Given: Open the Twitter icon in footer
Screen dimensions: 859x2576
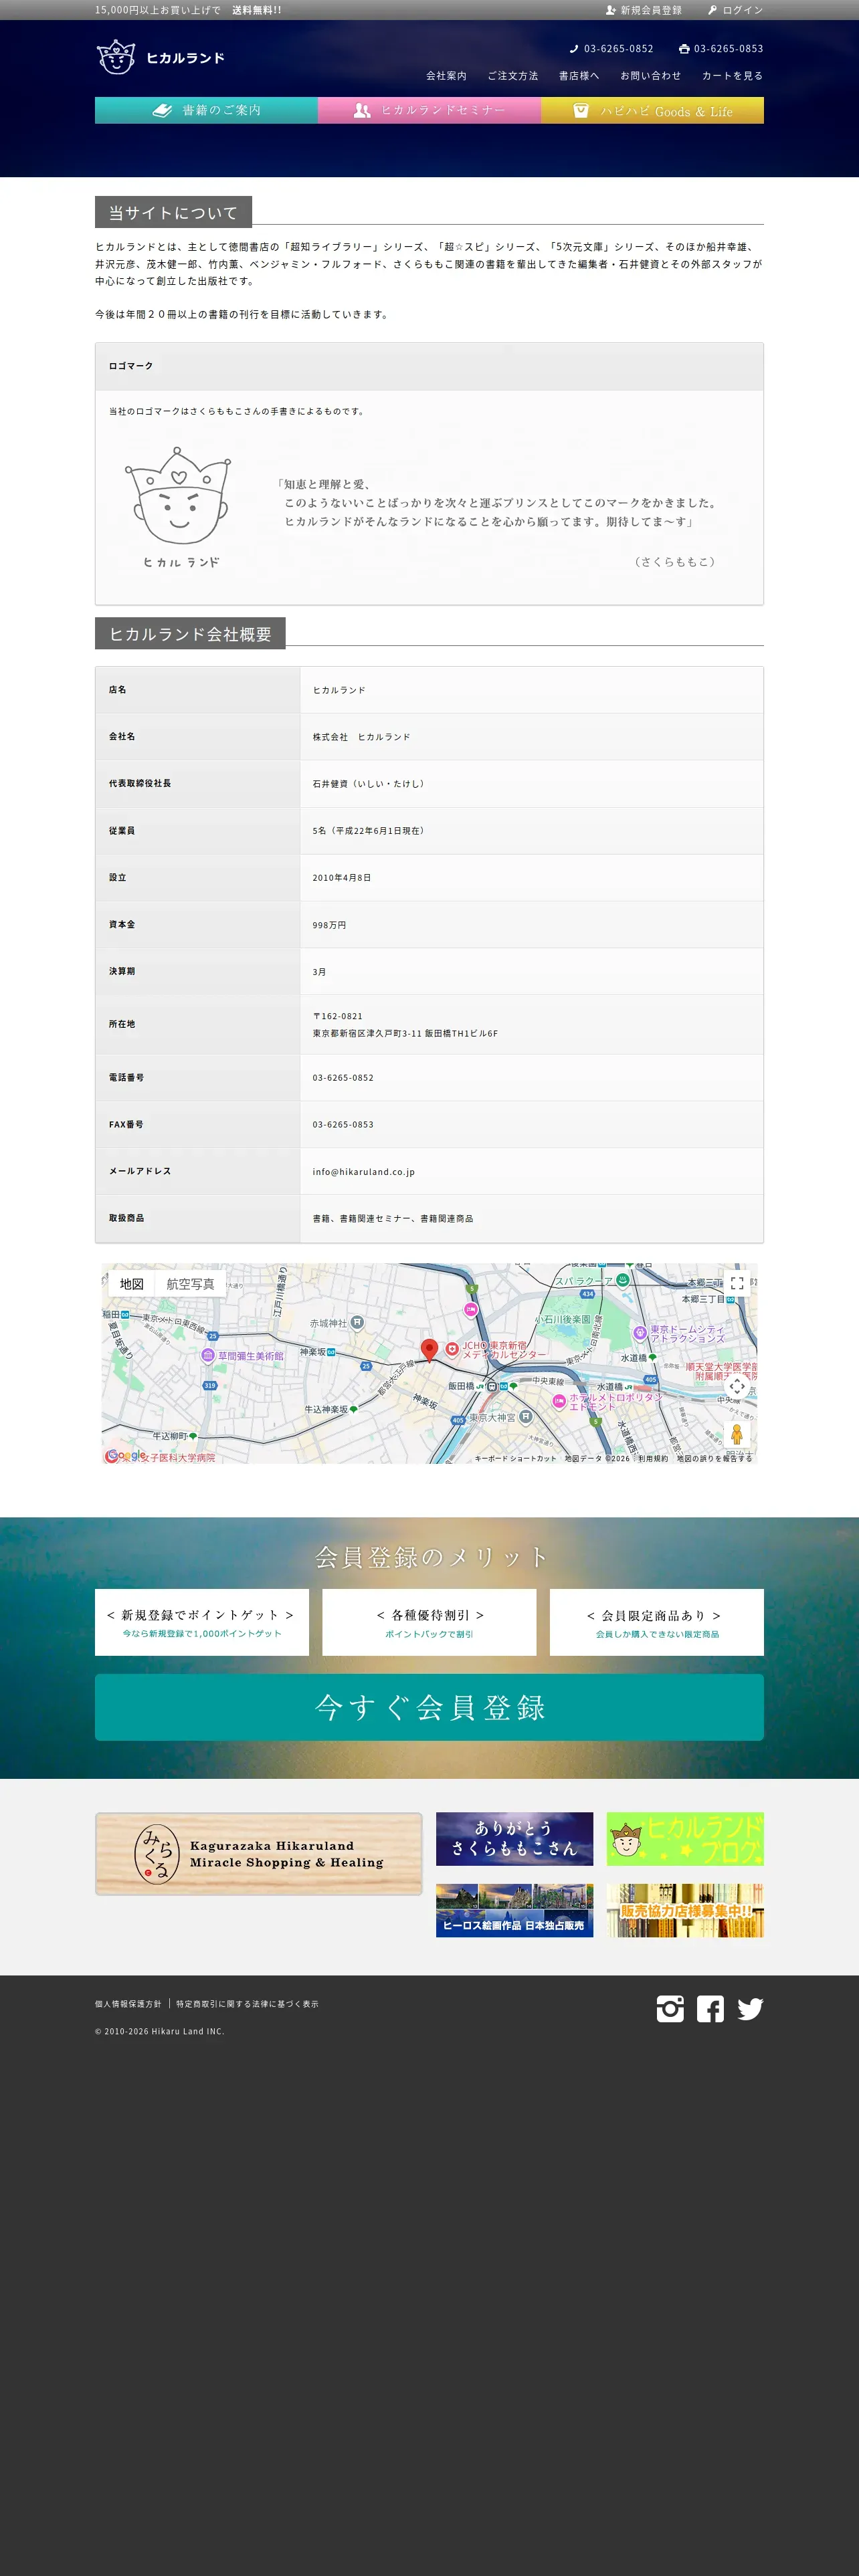Looking at the screenshot, I should (x=750, y=2008).
